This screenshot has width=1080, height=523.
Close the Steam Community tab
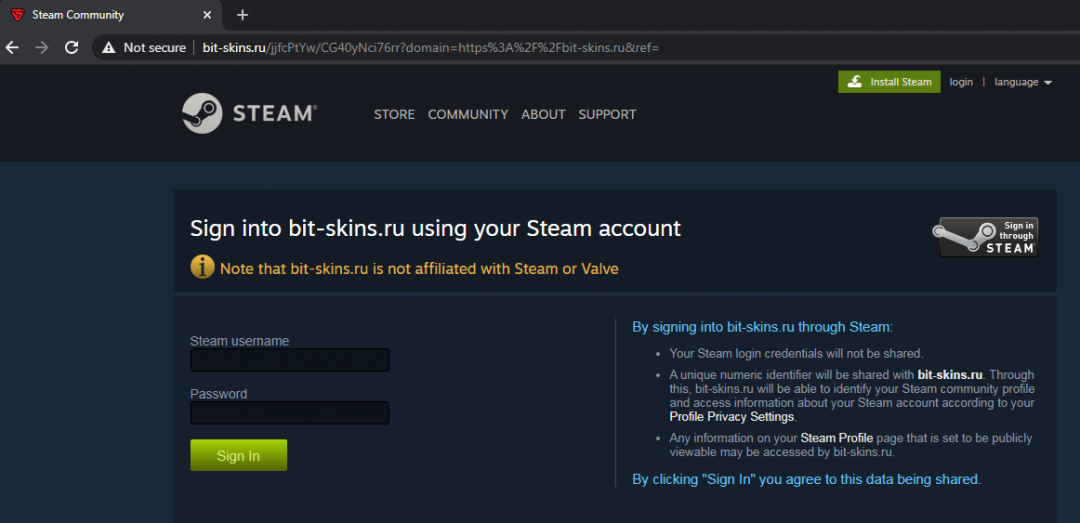207,15
